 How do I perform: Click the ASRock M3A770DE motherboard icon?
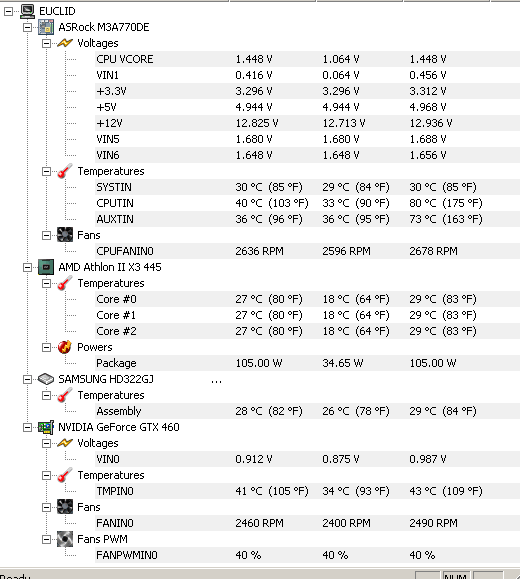46,27
